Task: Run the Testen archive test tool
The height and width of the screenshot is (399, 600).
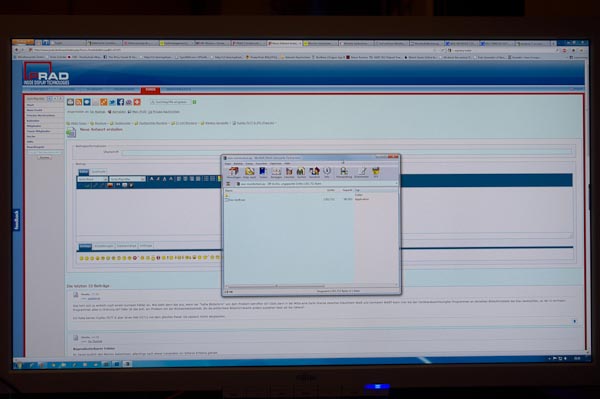Action: [263, 172]
